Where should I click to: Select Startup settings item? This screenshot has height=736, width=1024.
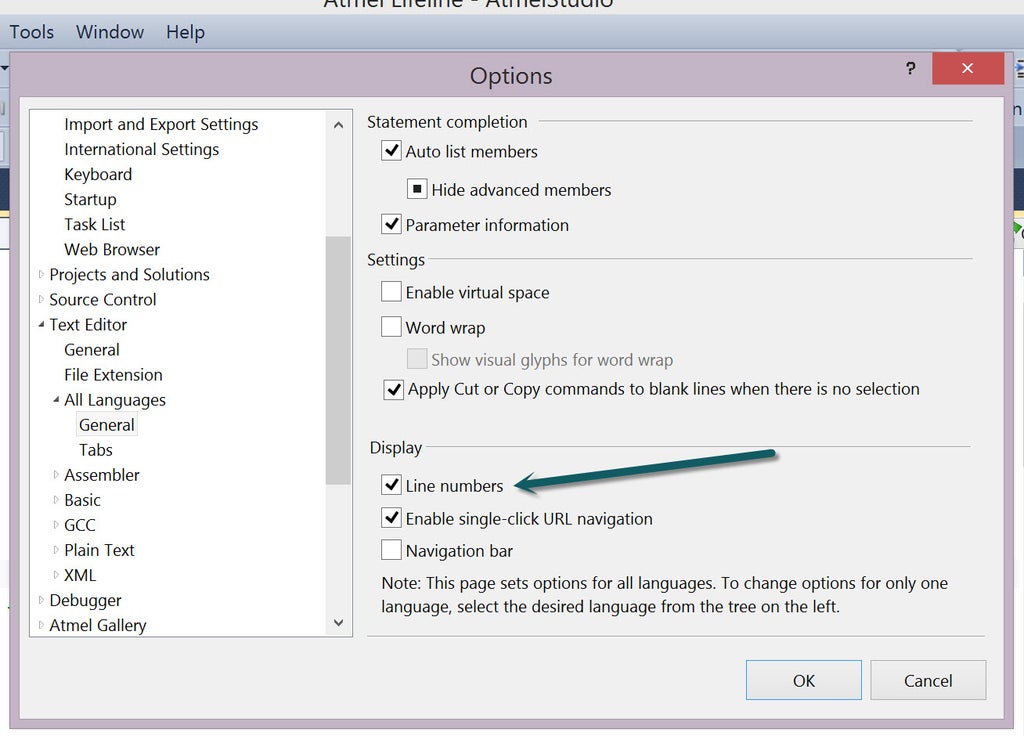[90, 199]
